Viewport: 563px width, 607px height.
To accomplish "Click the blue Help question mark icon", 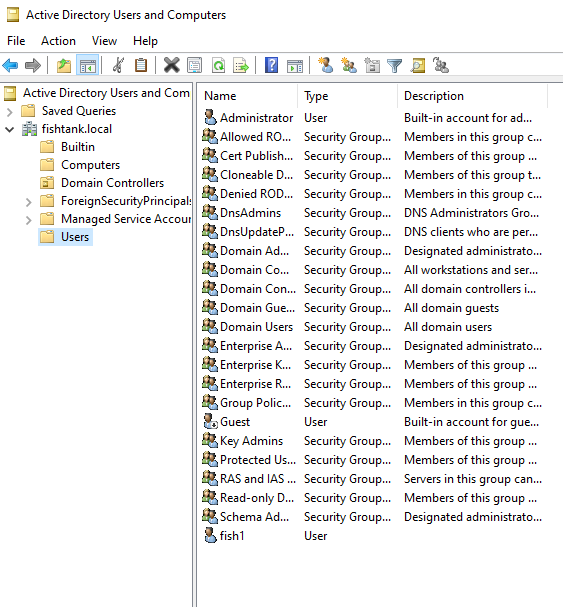I will 271,65.
